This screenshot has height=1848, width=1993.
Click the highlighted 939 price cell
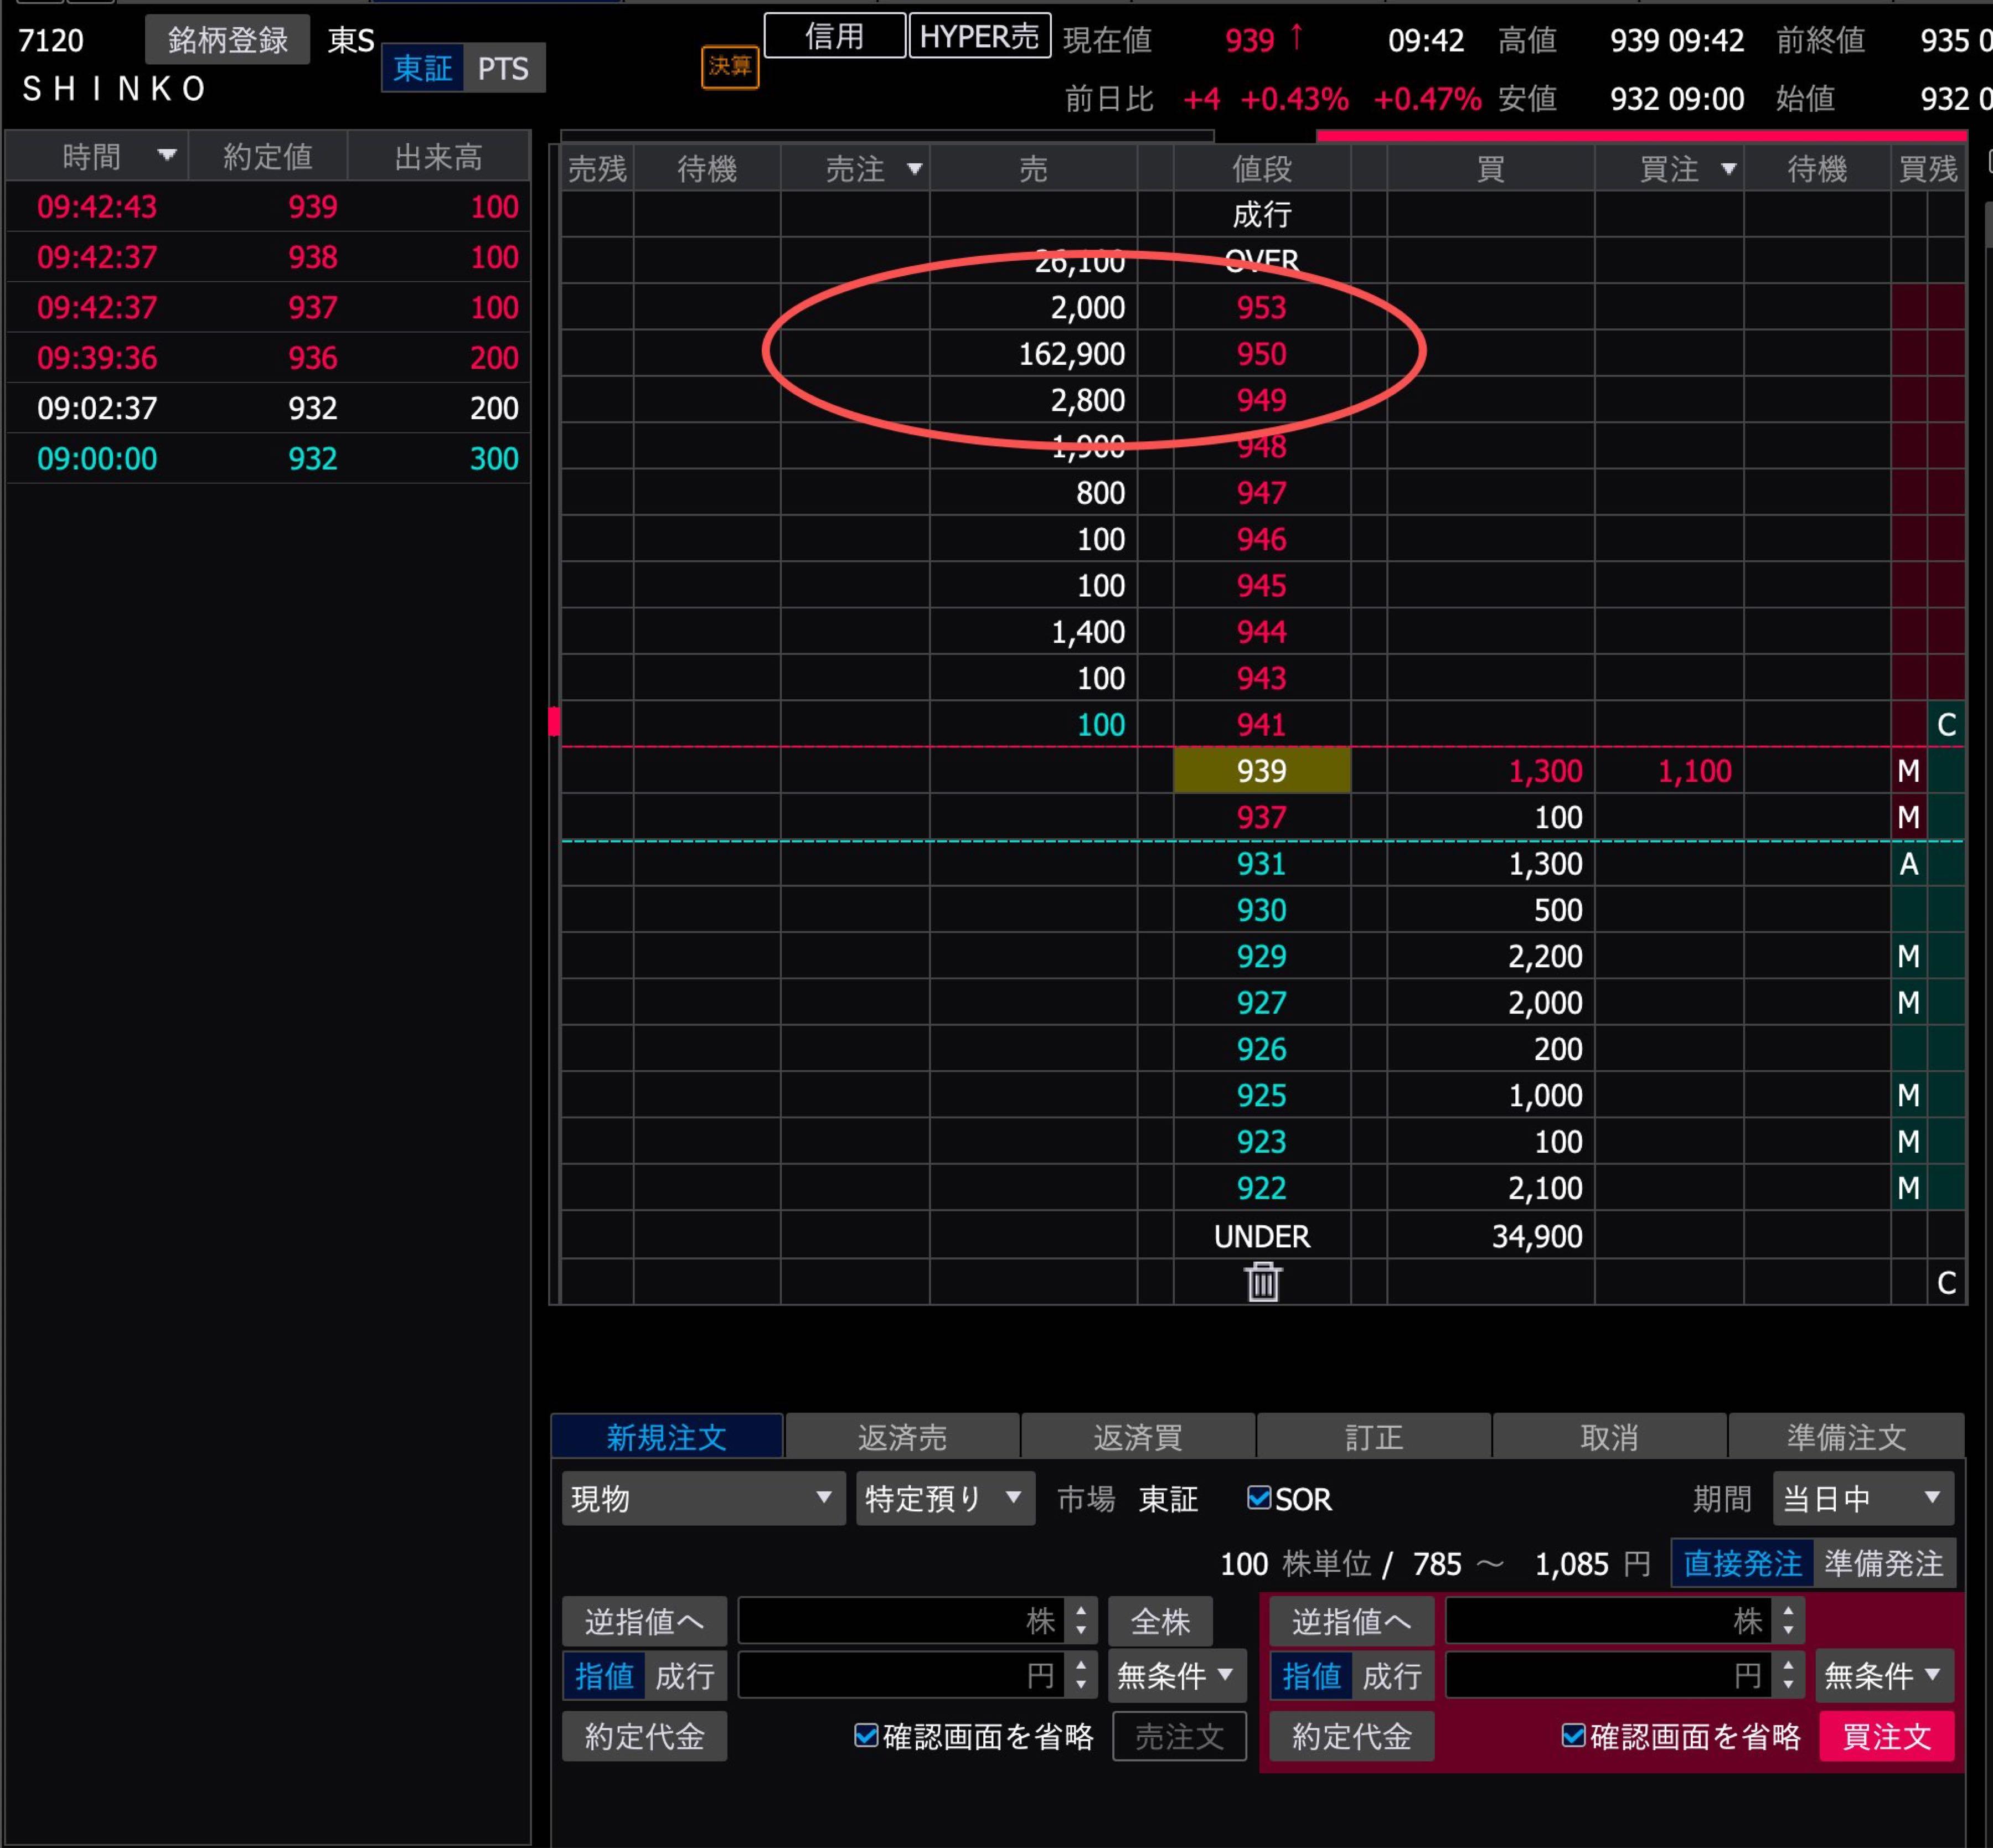pos(1262,771)
